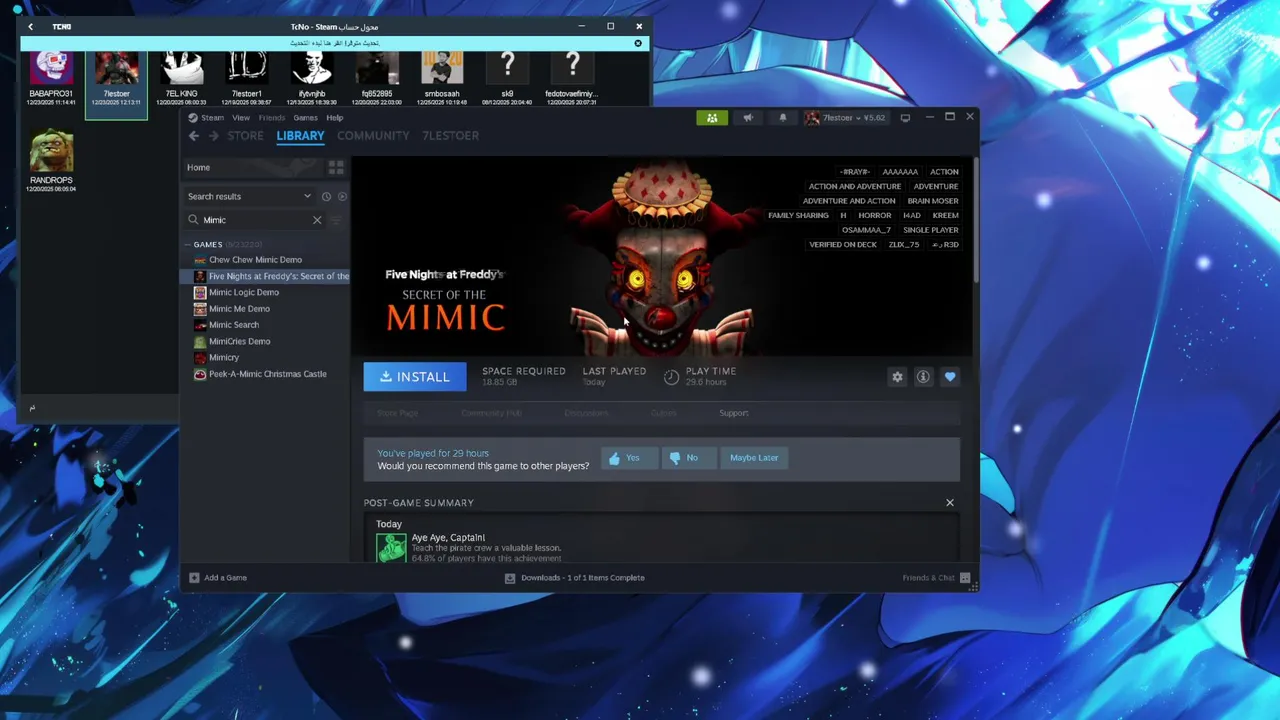Switch to Big Picture mode icon
Viewport: 1280px width, 720px height.
[905, 118]
